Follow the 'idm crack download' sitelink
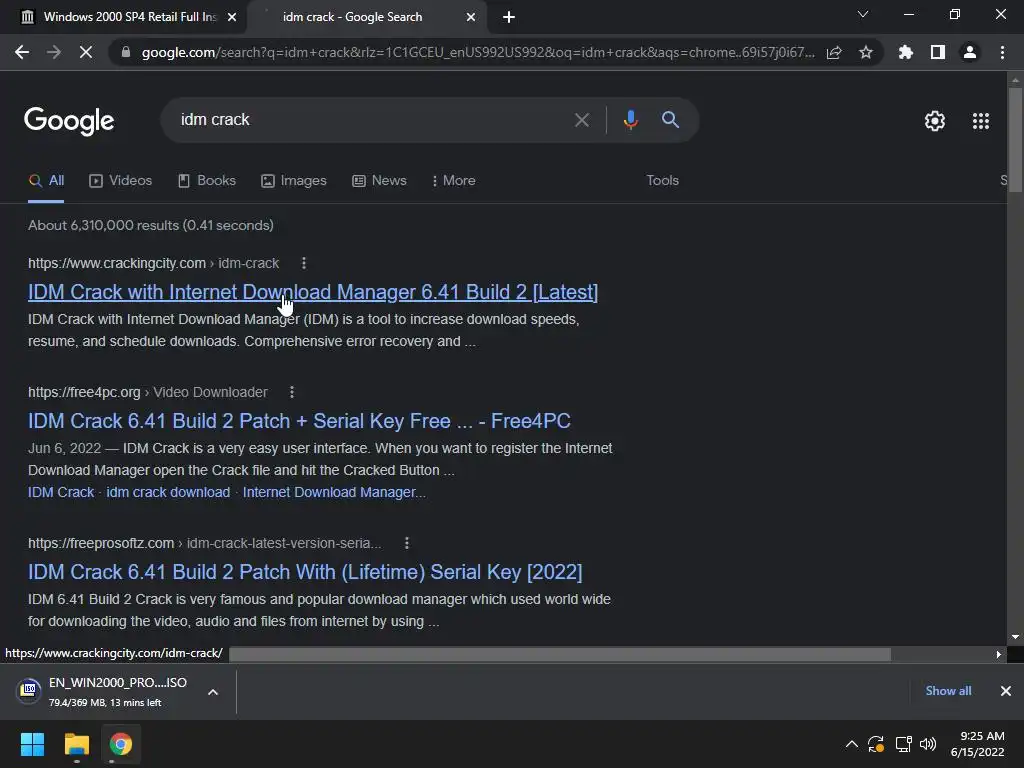 (x=168, y=492)
